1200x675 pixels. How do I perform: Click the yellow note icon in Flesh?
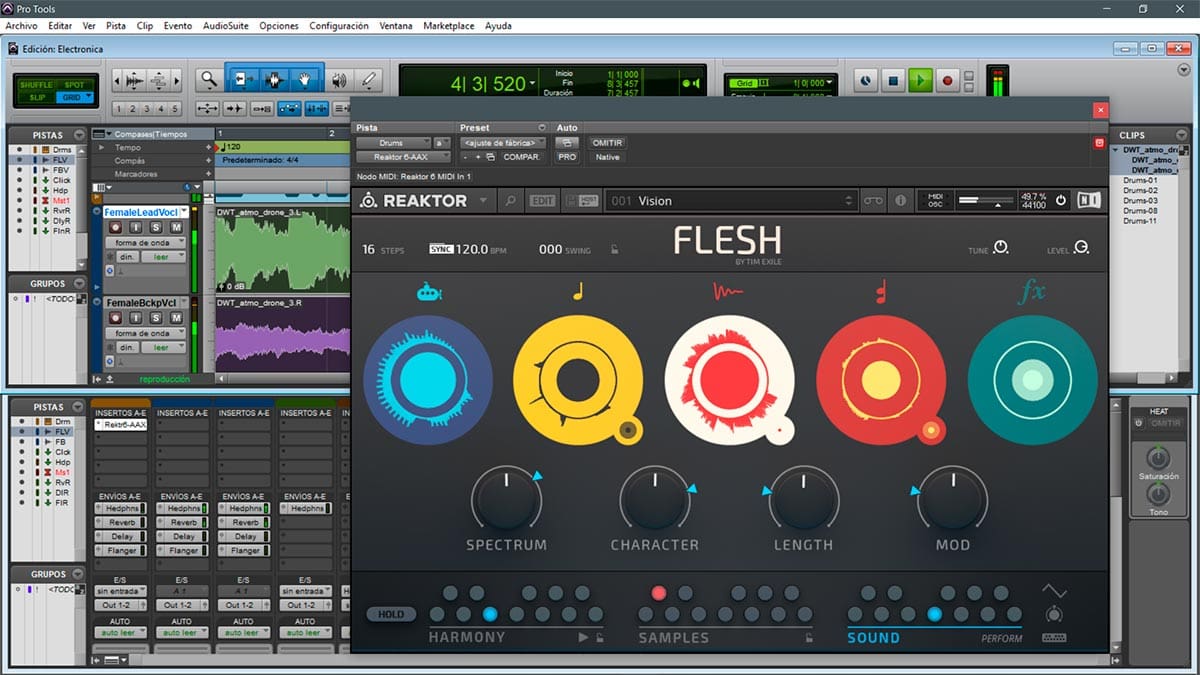(577, 292)
